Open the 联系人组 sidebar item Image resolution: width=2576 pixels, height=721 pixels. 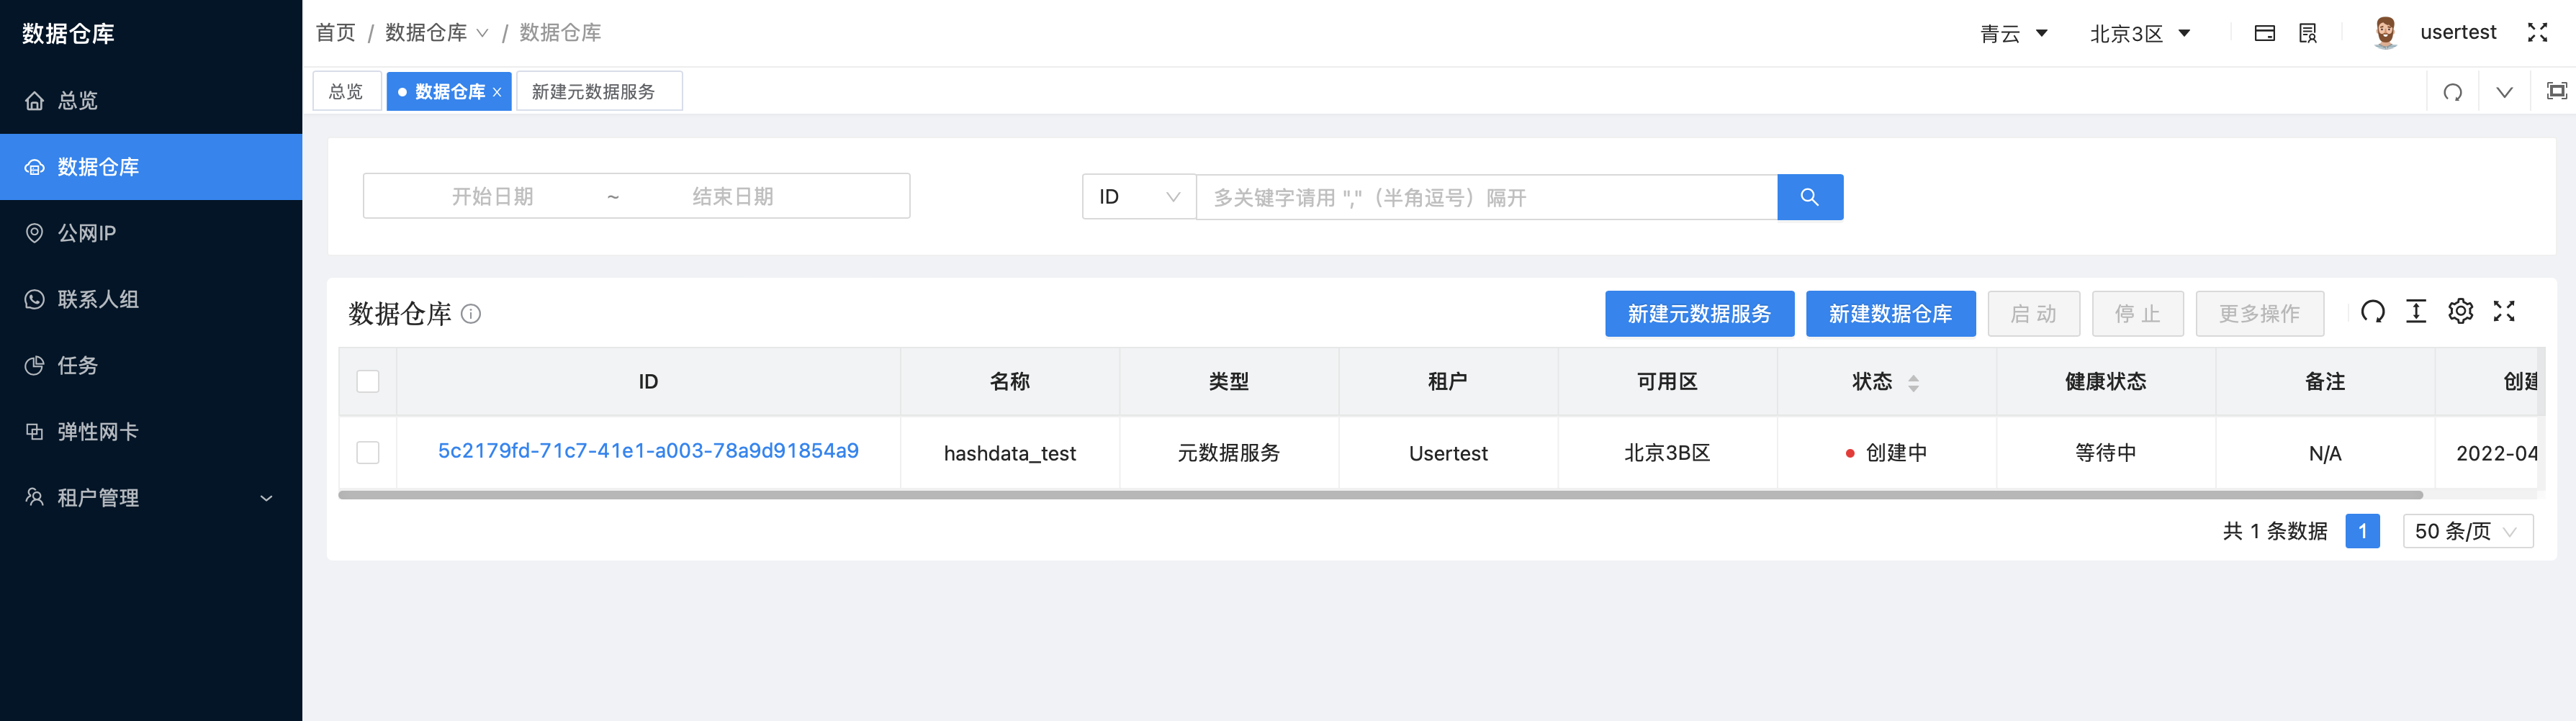coord(100,299)
